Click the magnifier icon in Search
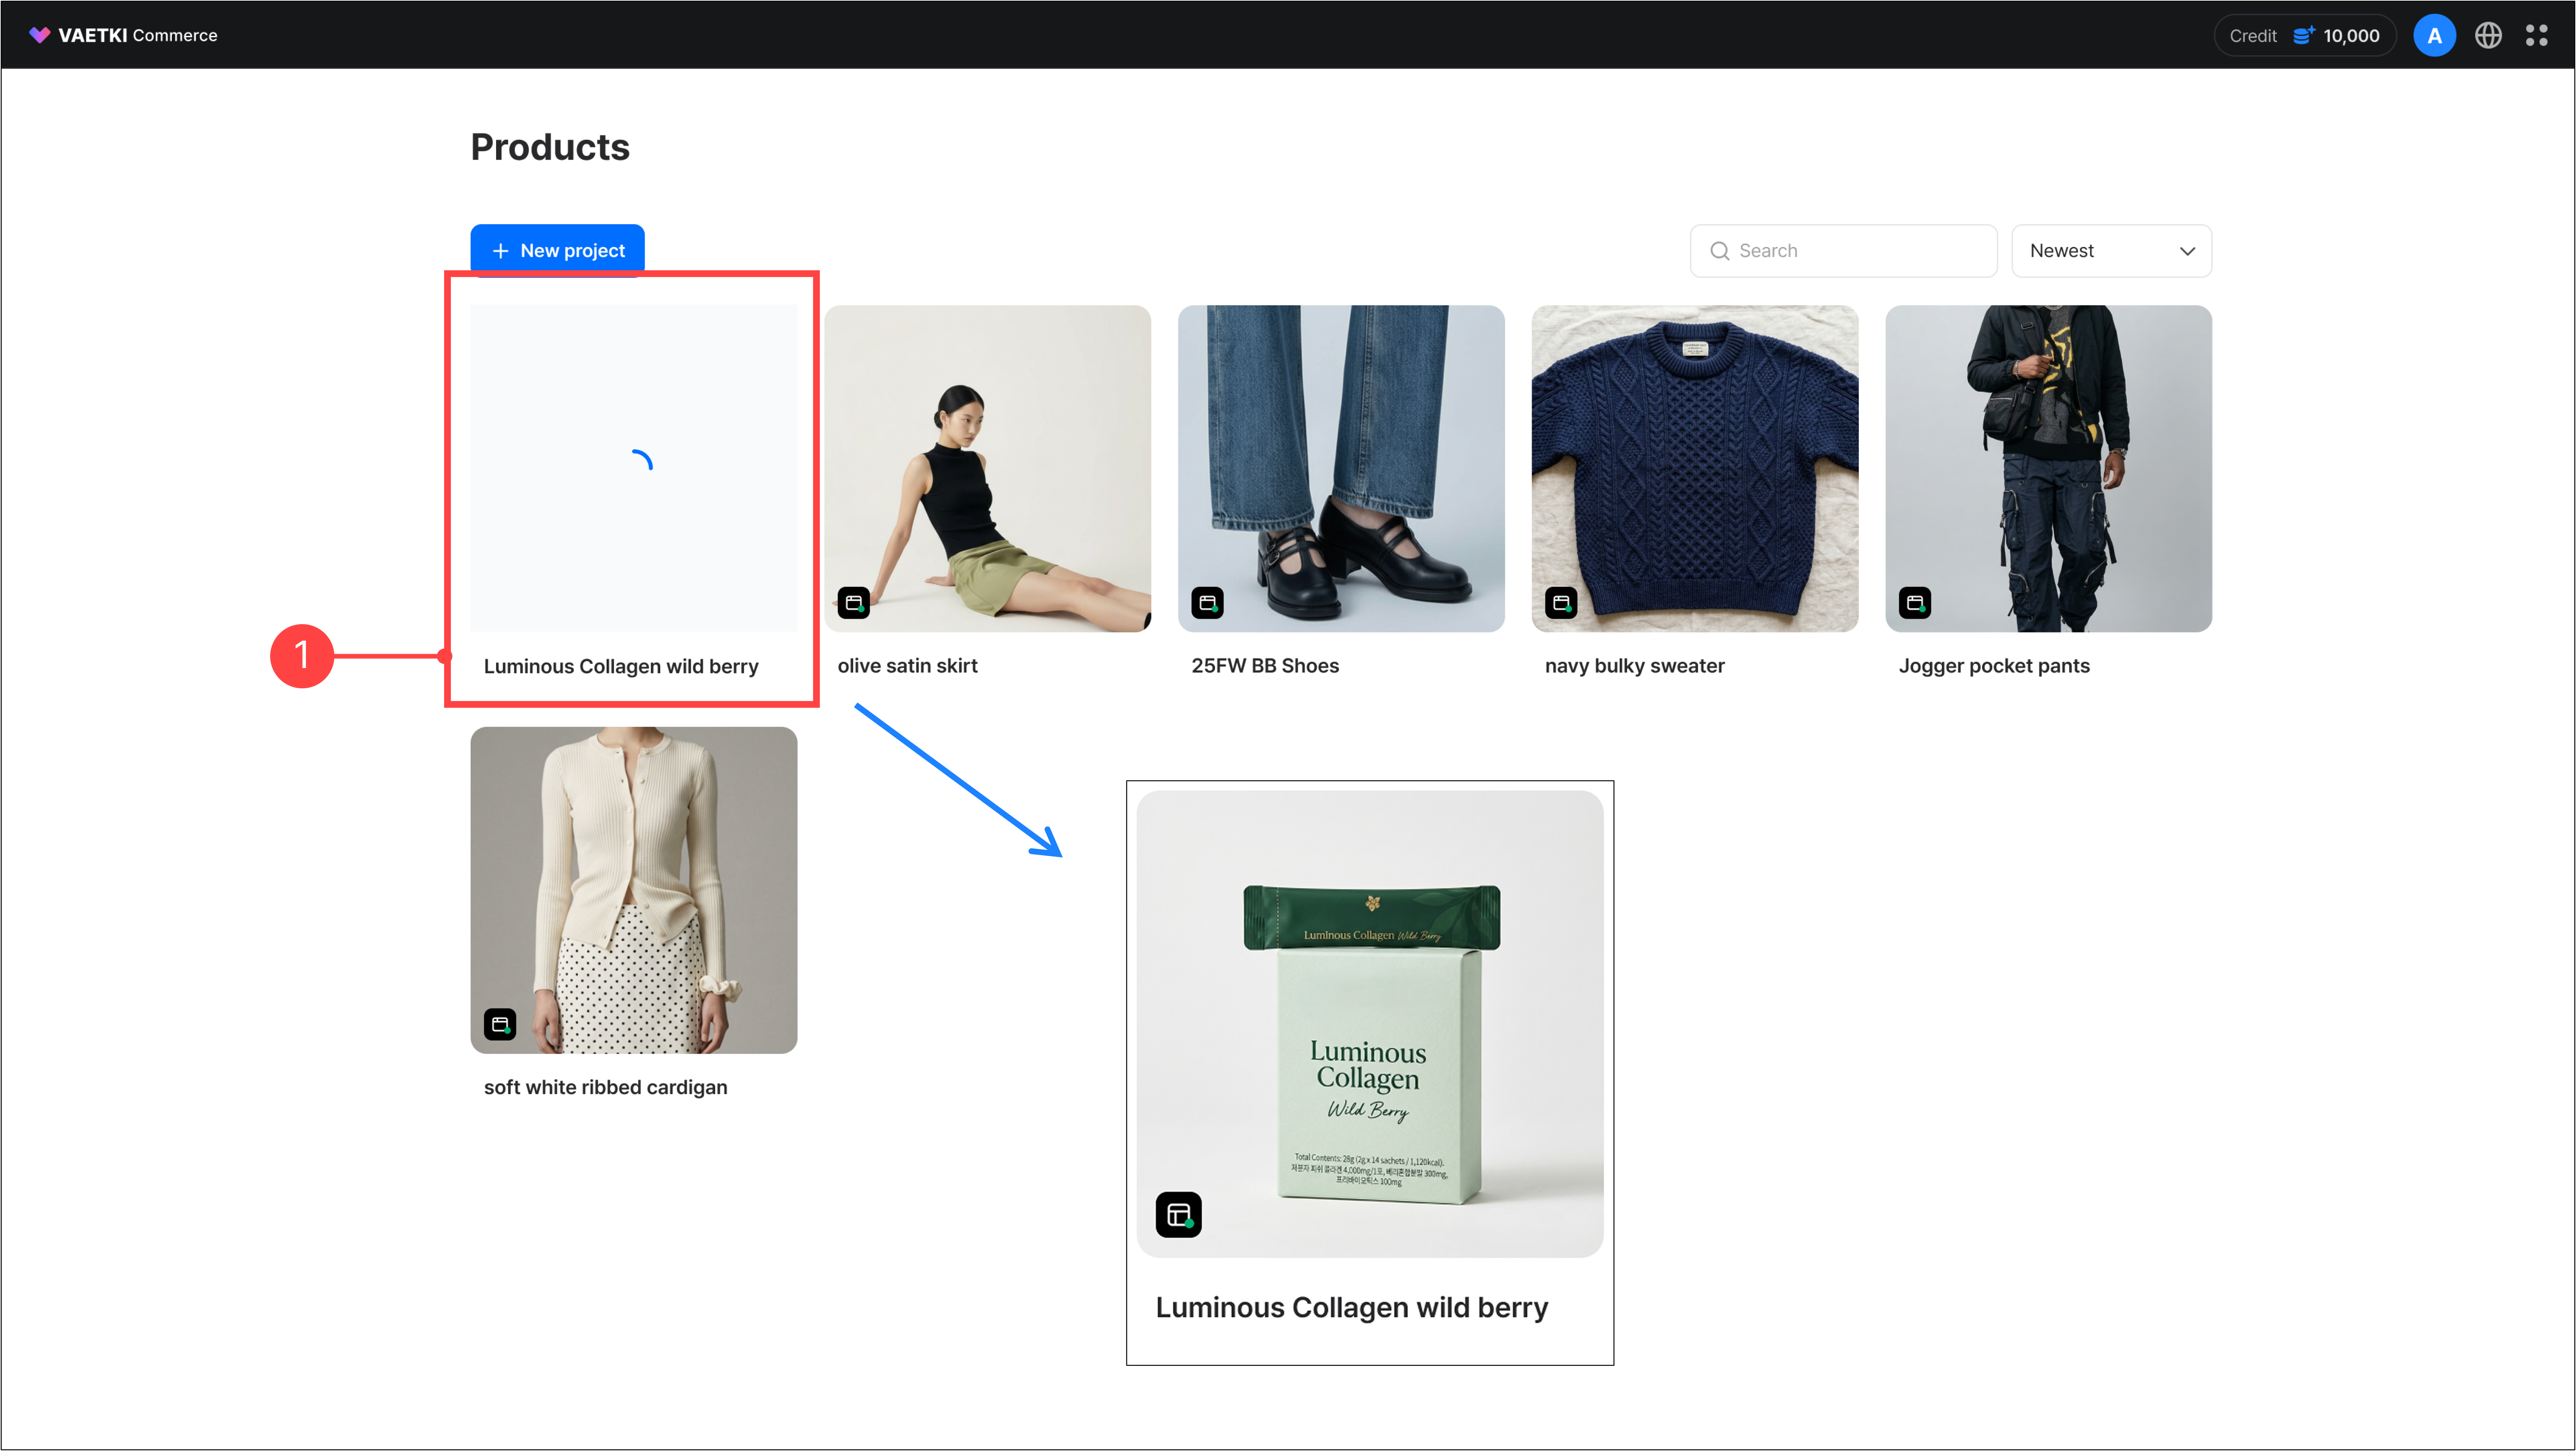The width and height of the screenshot is (2576, 1451). coord(1719,251)
